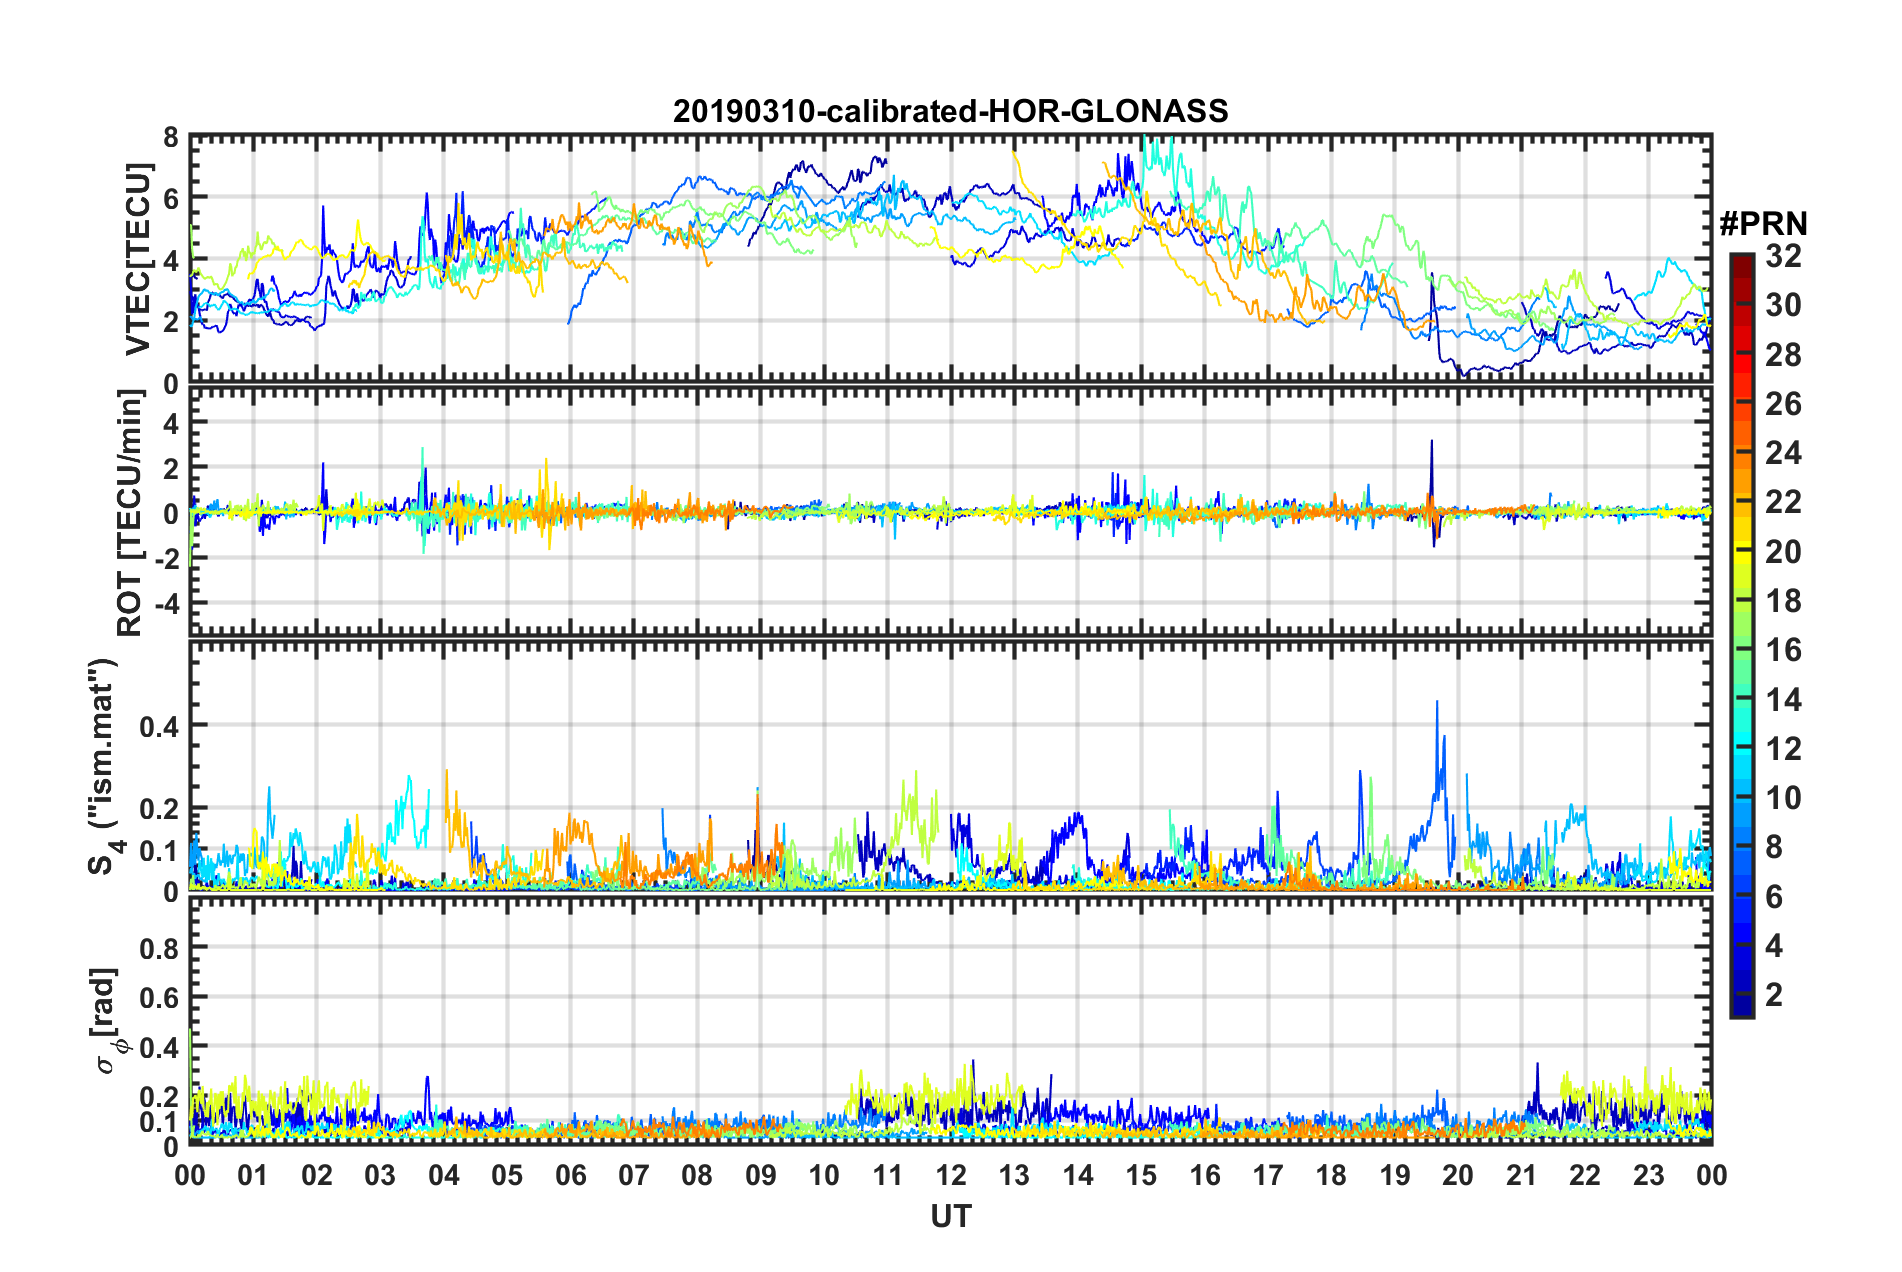Click the plot title 20190310-calibrated-HOR-GLONASS

click(x=950, y=111)
